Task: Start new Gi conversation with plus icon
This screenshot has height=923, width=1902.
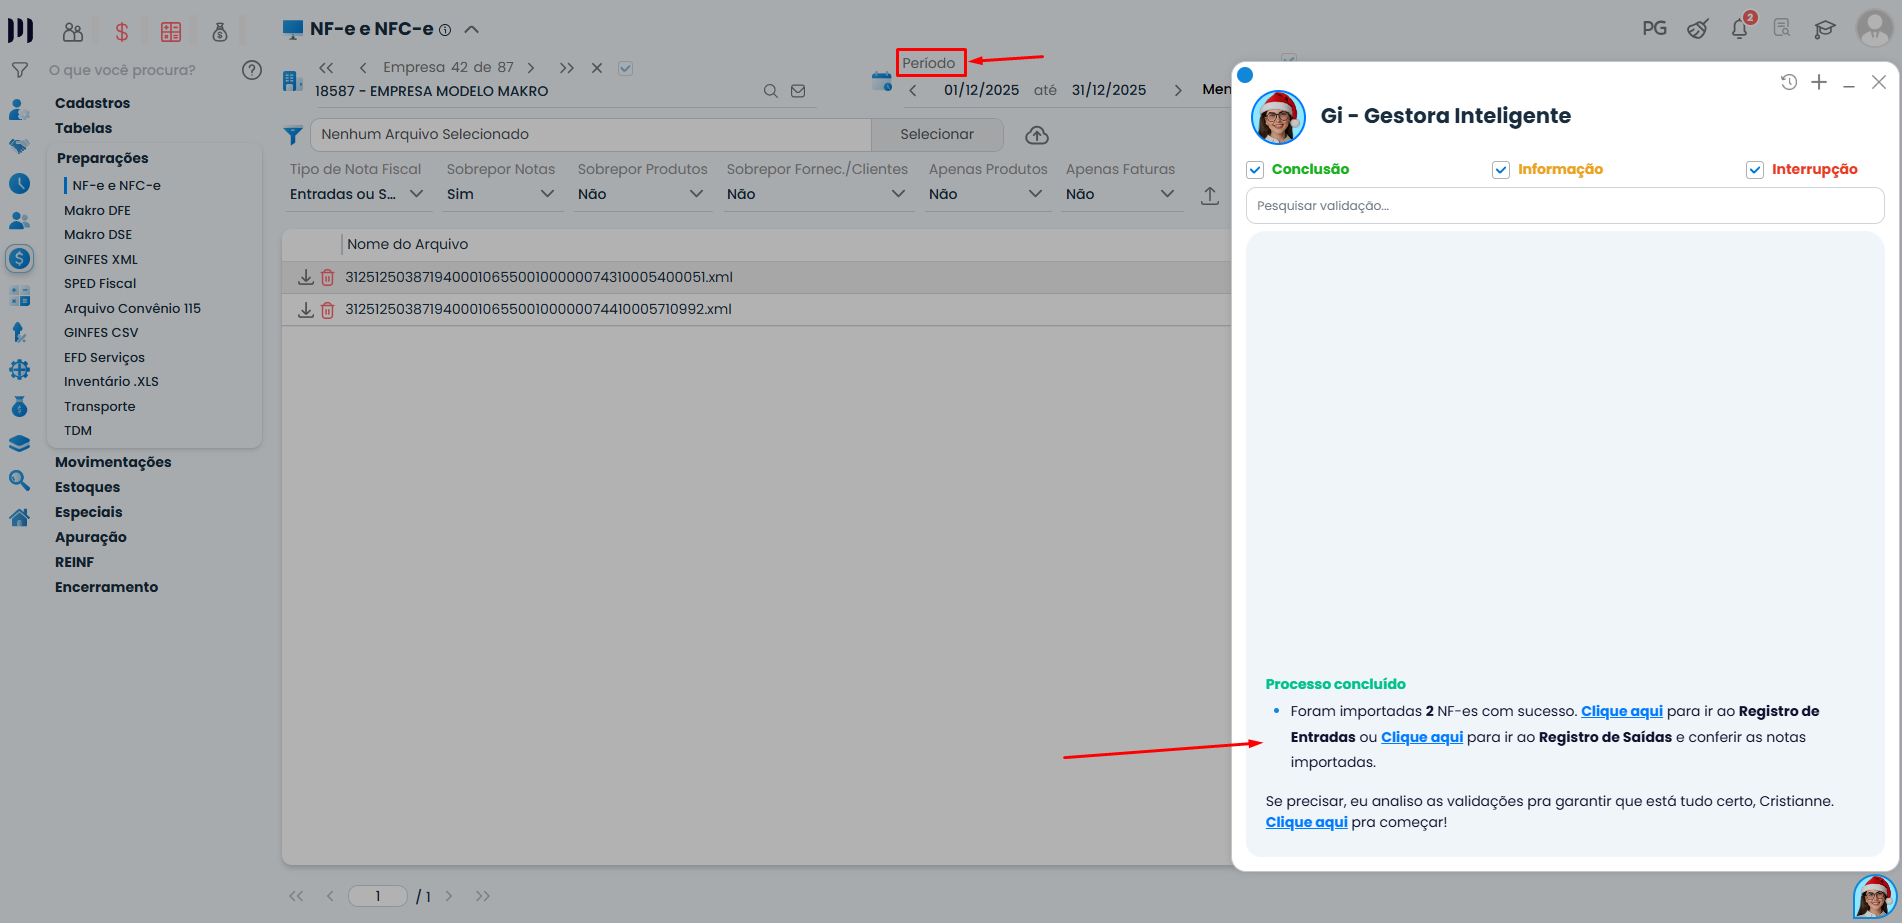Action: point(1819,82)
